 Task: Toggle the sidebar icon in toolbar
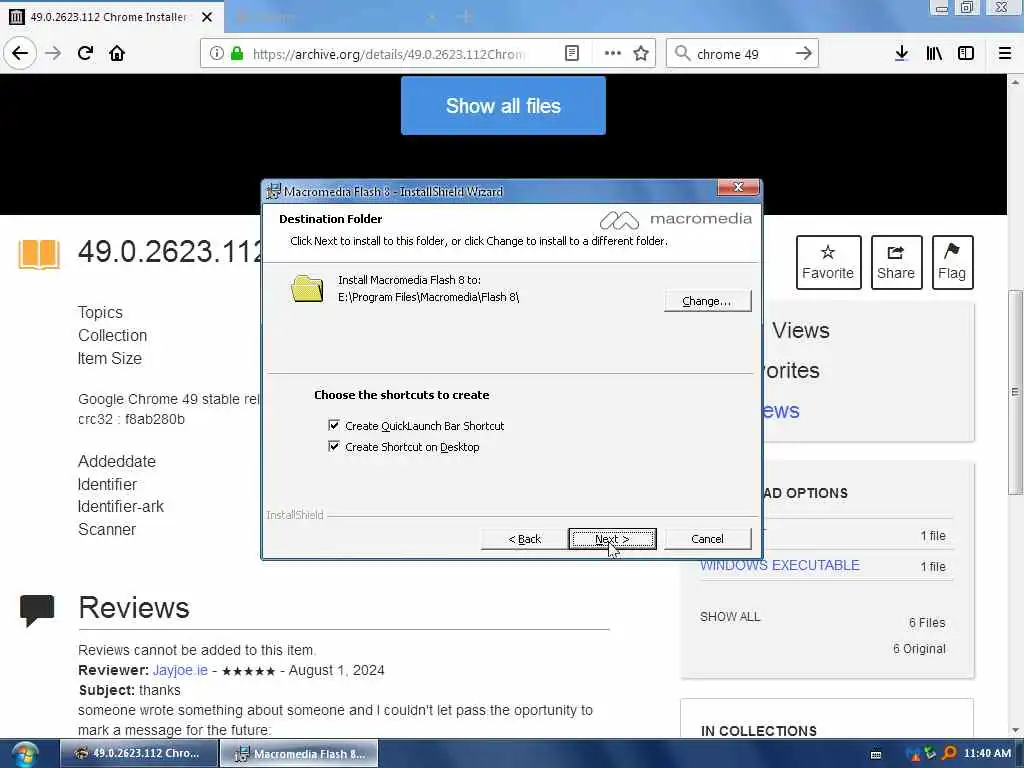966,54
